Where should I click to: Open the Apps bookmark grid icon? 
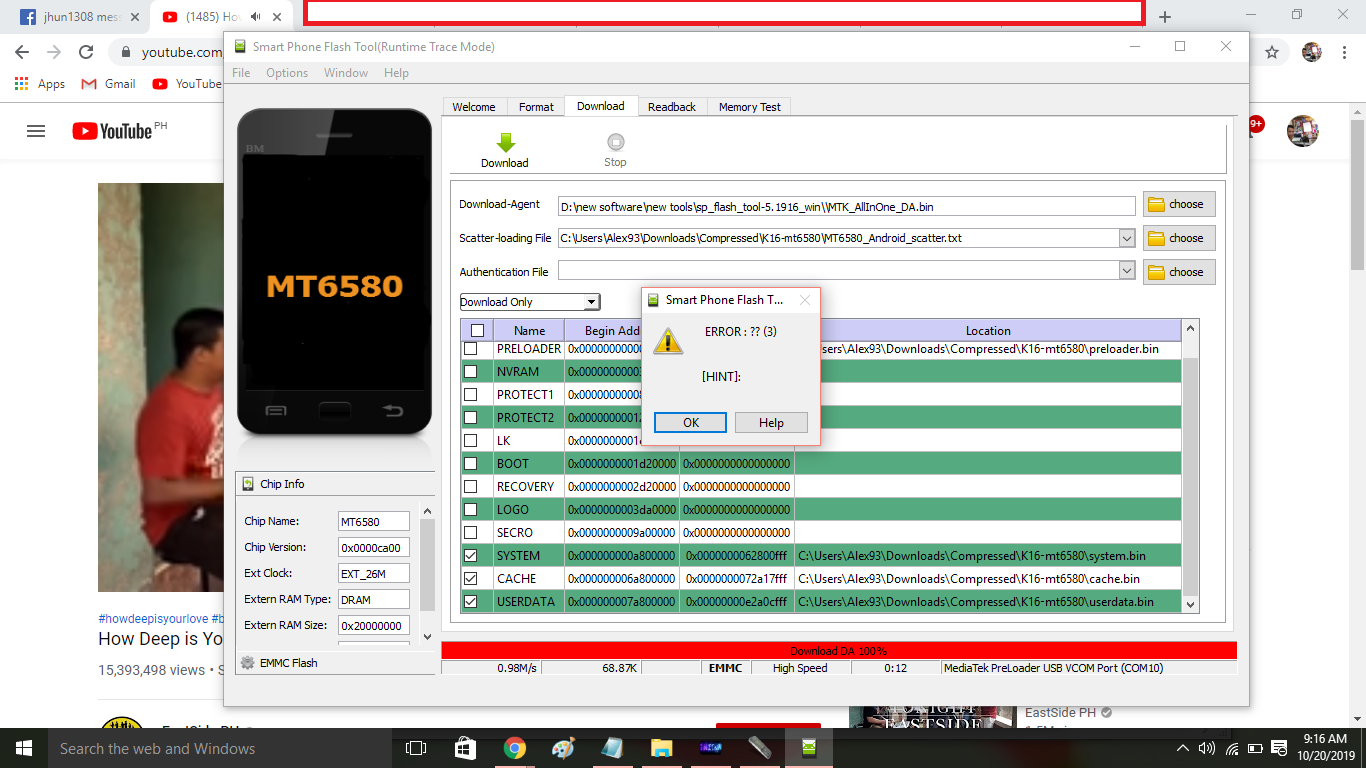(21, 84)
